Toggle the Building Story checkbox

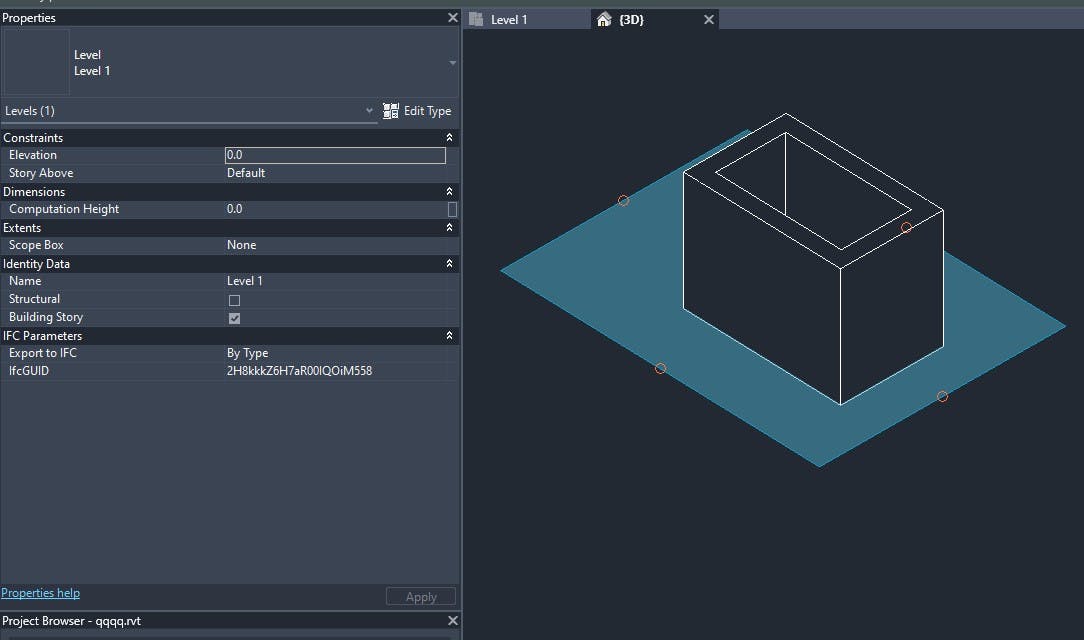click(x=235, y=318)
